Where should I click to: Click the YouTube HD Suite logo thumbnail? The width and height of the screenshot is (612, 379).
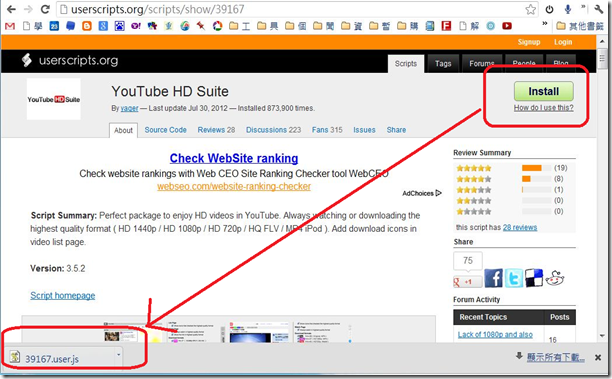54,99
